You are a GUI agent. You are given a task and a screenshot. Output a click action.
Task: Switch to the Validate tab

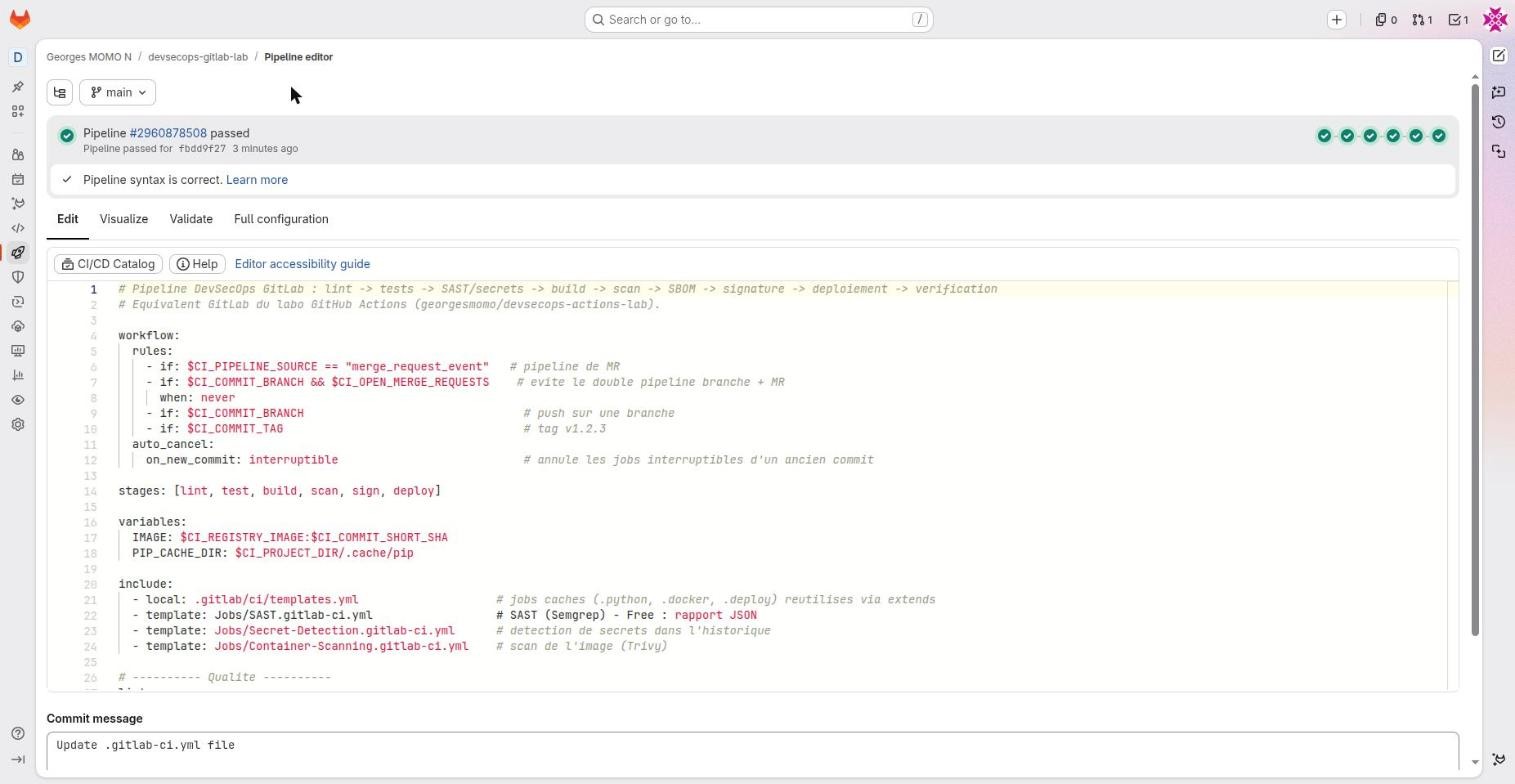(191, 219)
